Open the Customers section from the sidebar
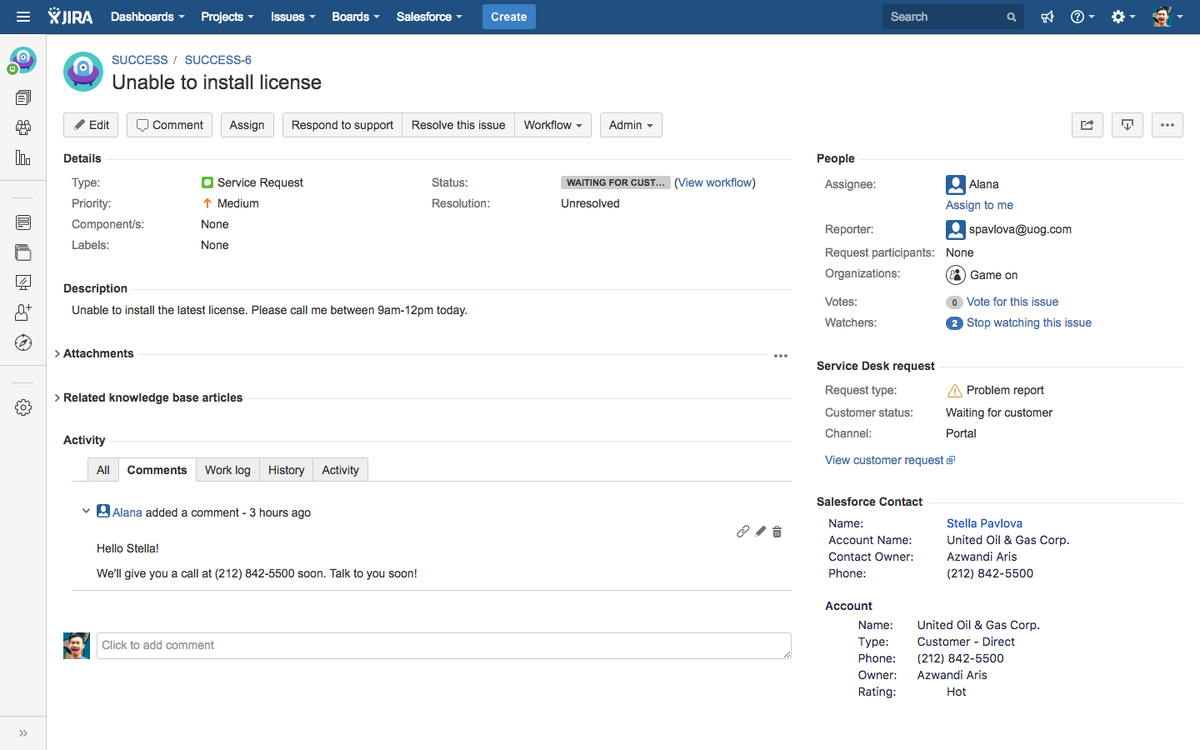The height and width of the screenshot is (750, 1200). click(23, 127)
